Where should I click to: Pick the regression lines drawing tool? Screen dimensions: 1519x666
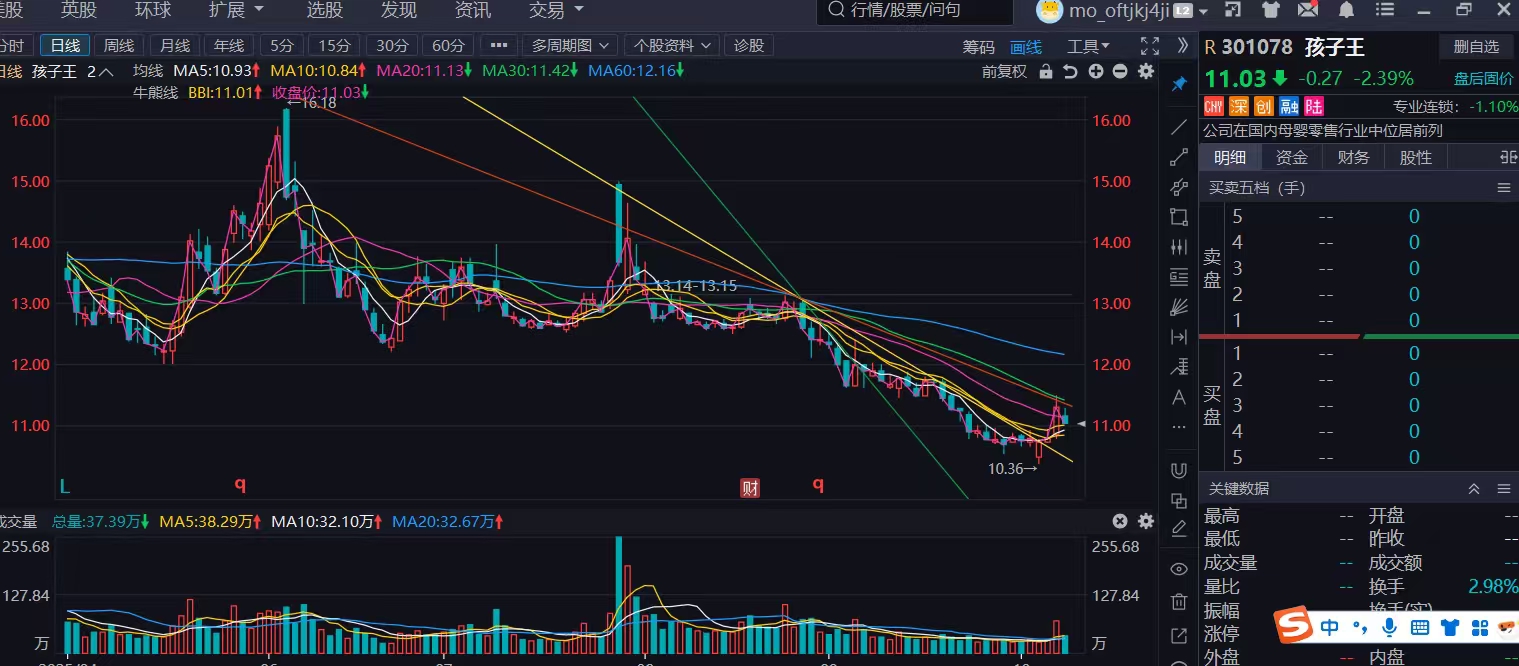[1179, 367]
